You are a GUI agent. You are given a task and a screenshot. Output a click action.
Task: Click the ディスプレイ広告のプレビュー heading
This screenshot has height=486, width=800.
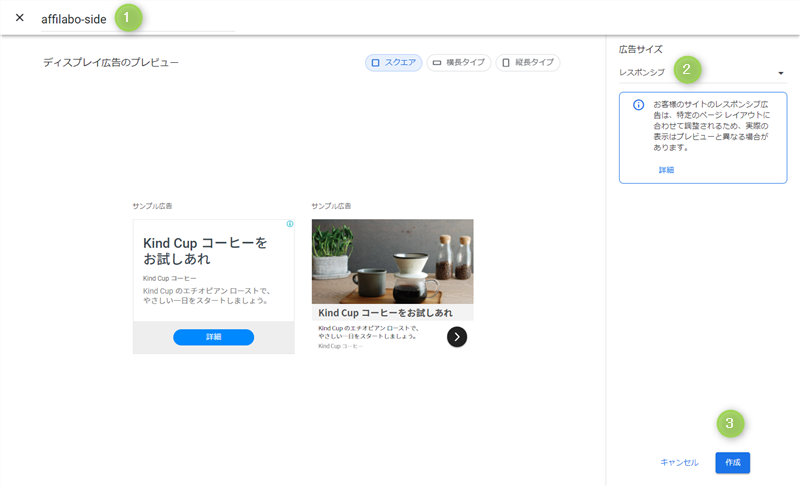[x=111, y=63]
